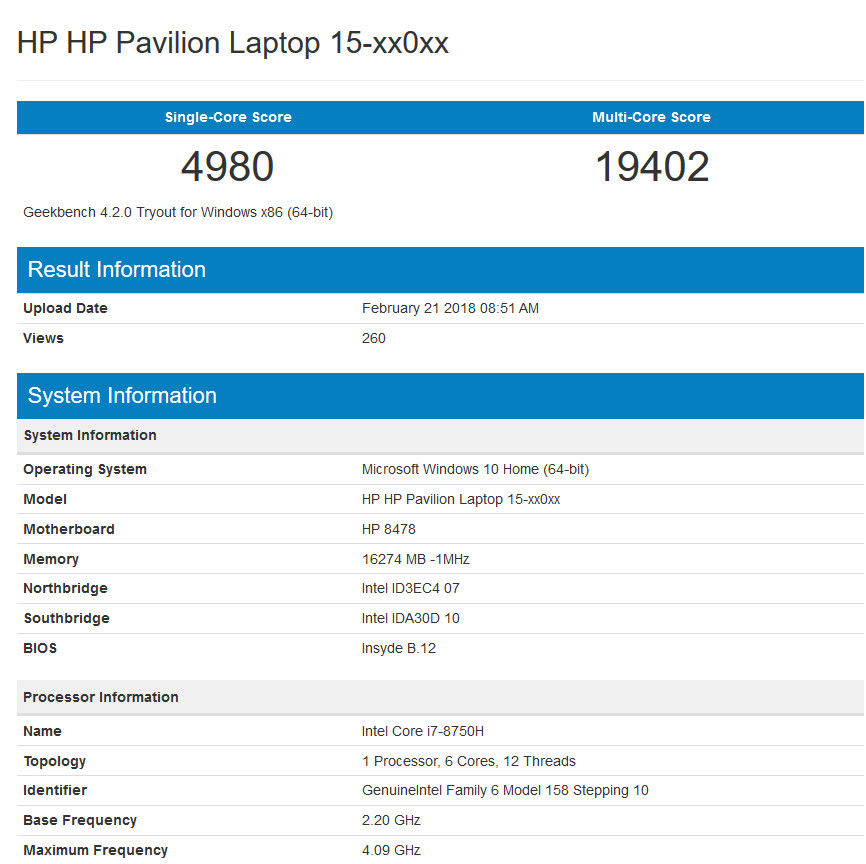Click the Model row value in System Information
Viewport: 866px width, 864px height.
tap(460, 499)
